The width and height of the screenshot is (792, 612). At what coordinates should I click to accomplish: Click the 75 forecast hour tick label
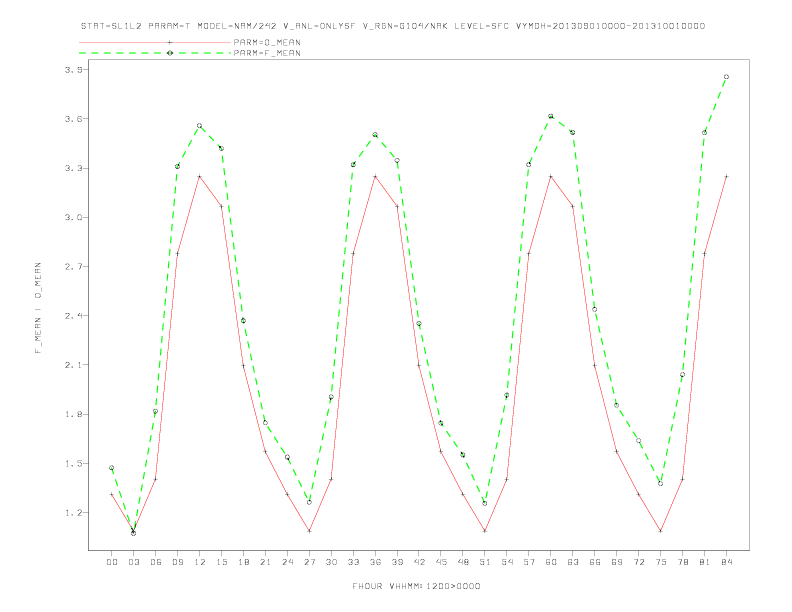pos(661,562)
